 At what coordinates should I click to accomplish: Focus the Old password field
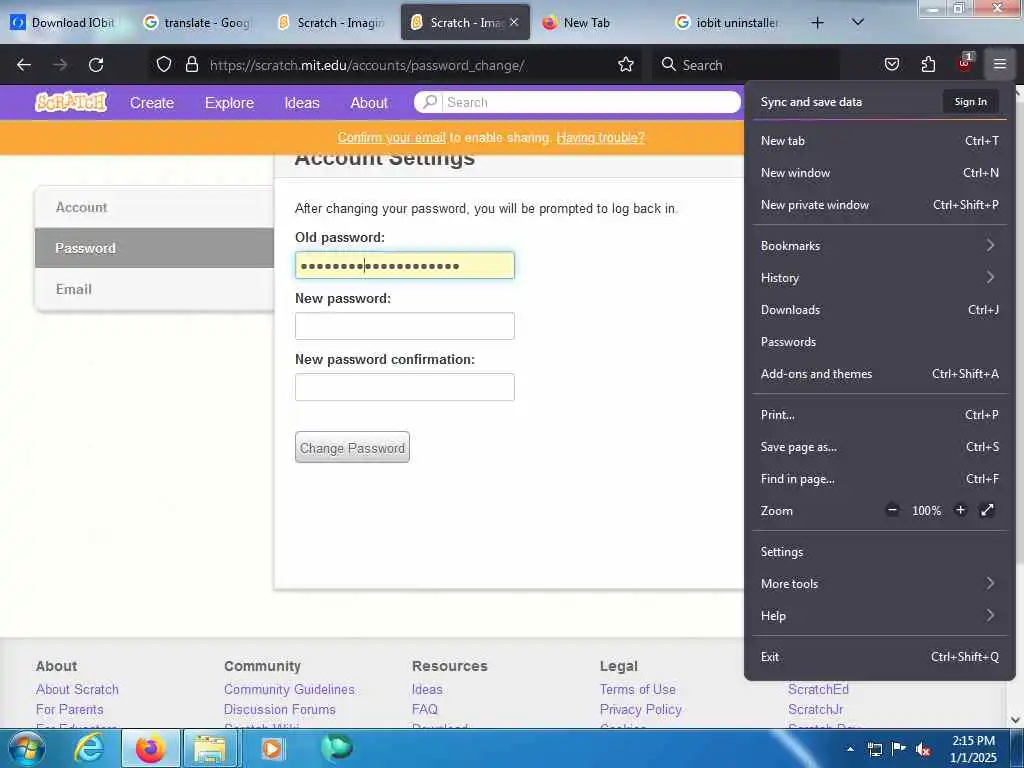404,265
